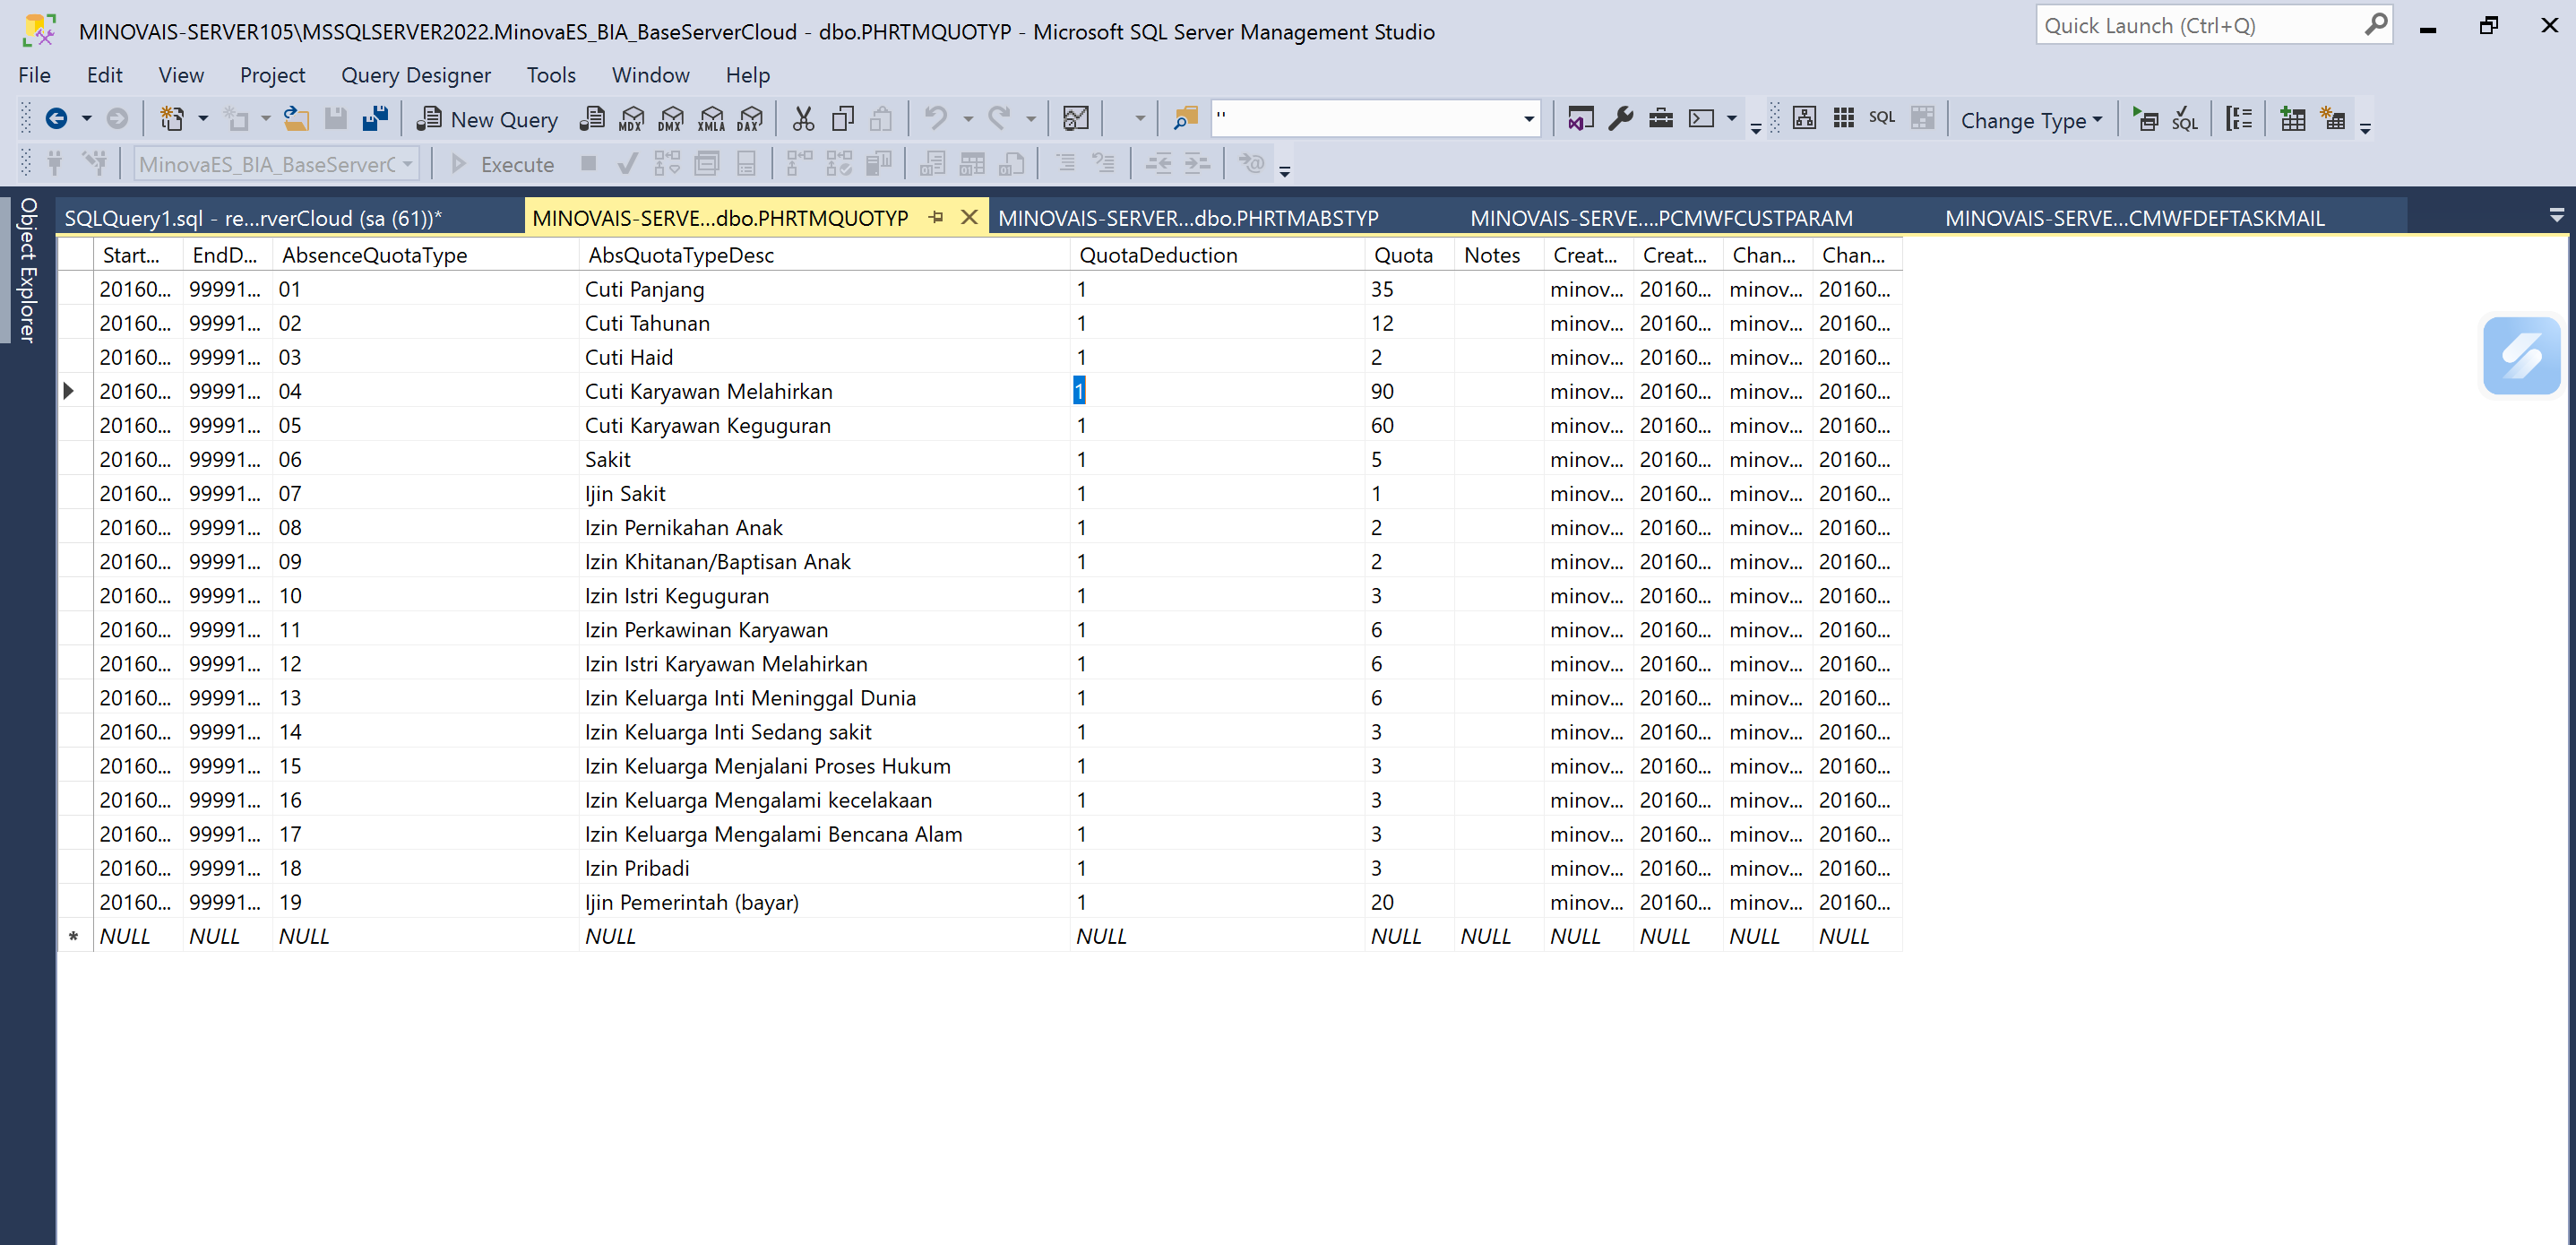Open the Query Designer menu
Image resolution: width=2576 pixels, height=1245 pixels.
(415, 75)
